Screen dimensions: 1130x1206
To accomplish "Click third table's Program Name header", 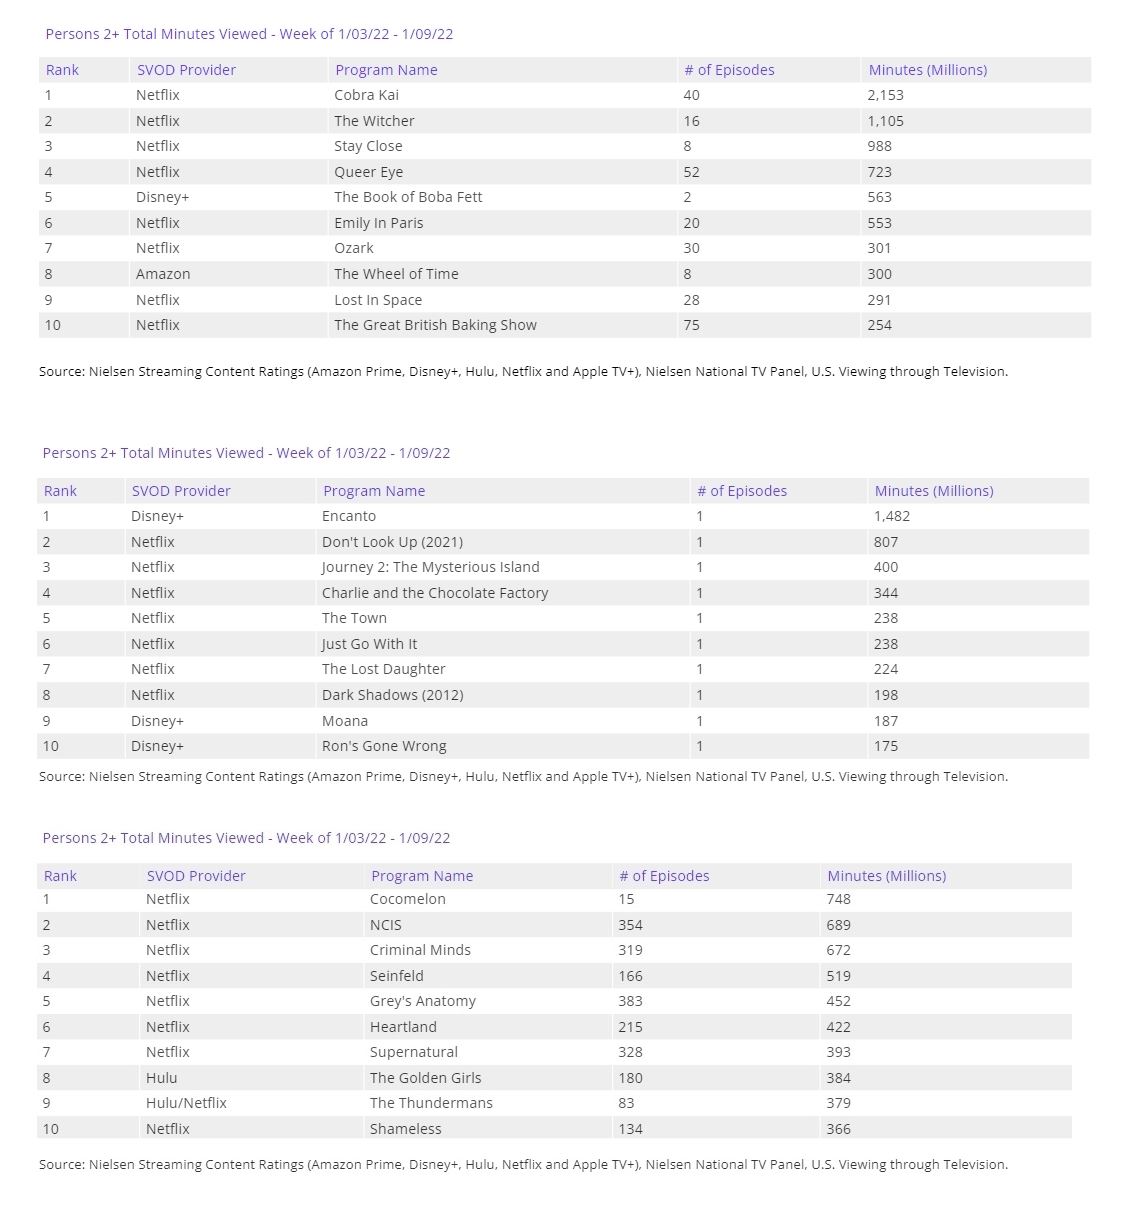I will click(422, 876).
